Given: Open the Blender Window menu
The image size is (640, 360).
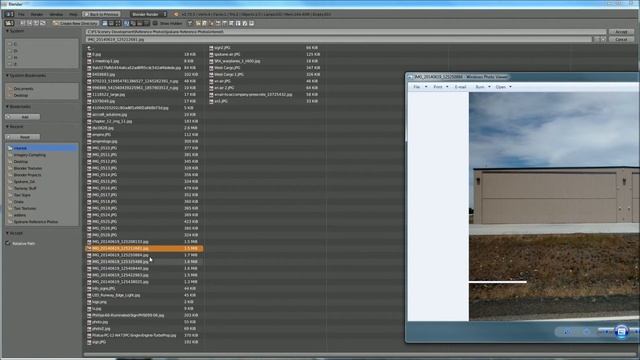Looking at the screenshot, I should [56, 14].
